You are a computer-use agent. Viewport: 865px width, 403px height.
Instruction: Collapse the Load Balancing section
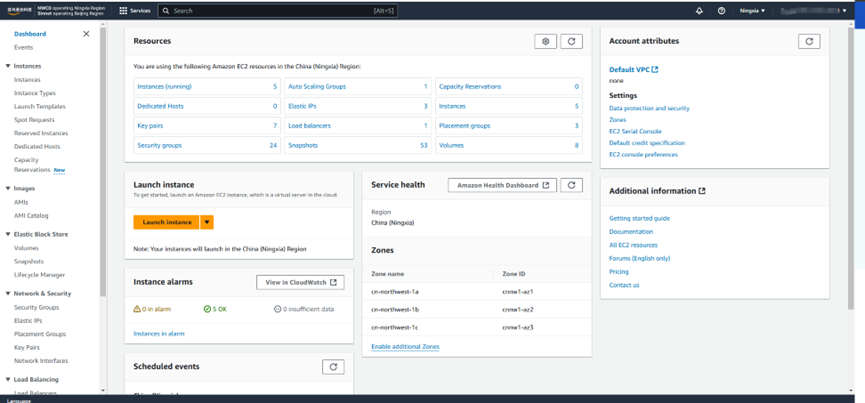[8, 380]
